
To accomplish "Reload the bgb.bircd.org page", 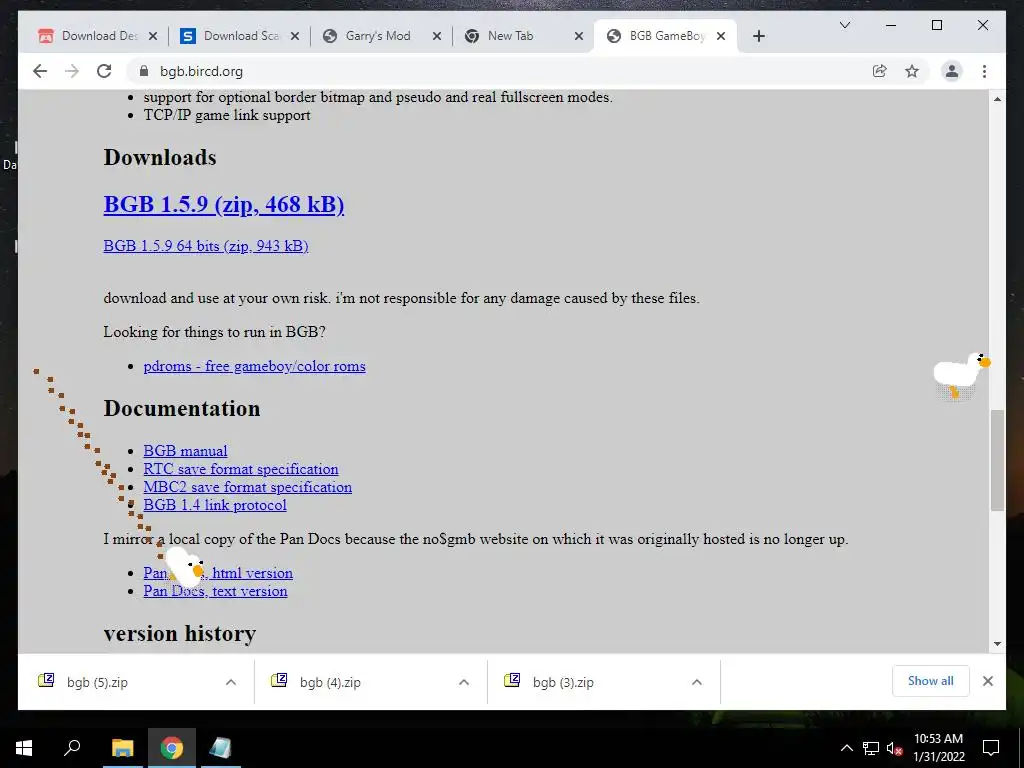I will (104, 71).
